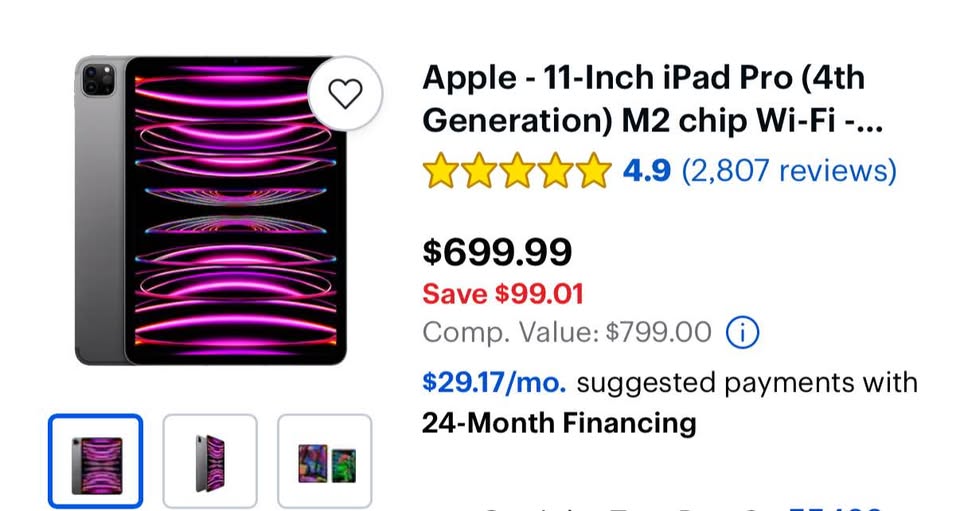Open the Apple 11-Inch iPad Pro title
This screenshot has height=511, width=960.
(x=643, y=98)
